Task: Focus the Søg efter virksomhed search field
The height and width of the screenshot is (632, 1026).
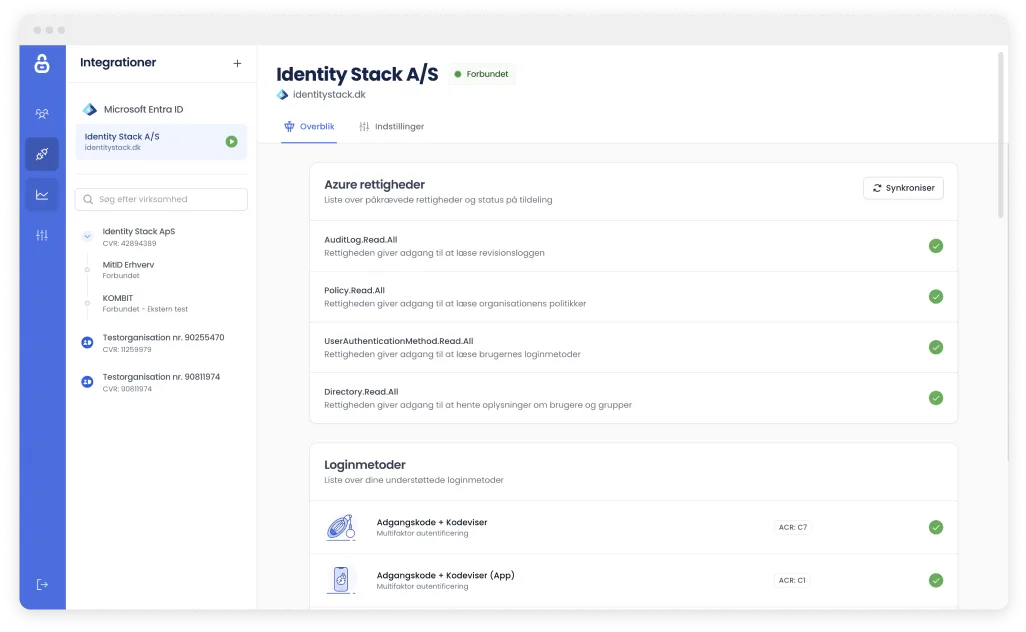Action: [x=161, y=200]
